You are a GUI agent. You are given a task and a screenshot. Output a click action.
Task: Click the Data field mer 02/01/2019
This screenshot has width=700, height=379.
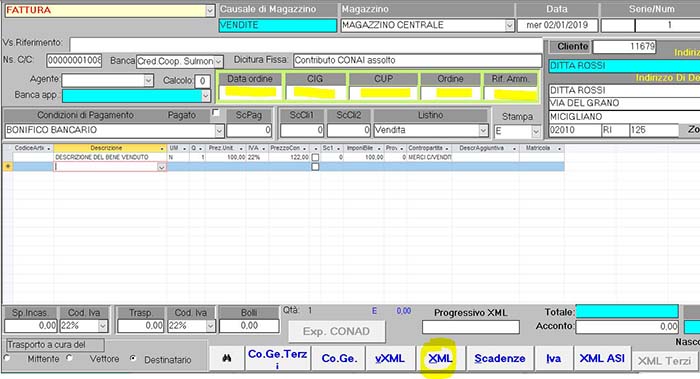click(x=557, y=25)
